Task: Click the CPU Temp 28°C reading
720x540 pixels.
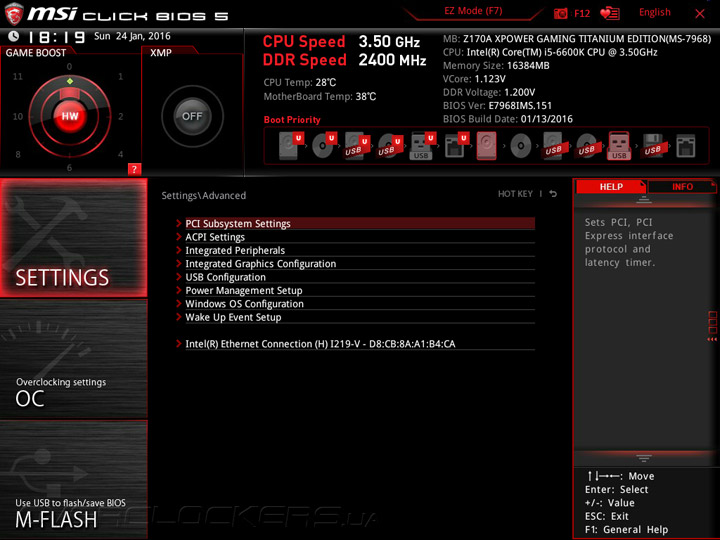Action: pos(300,83)
